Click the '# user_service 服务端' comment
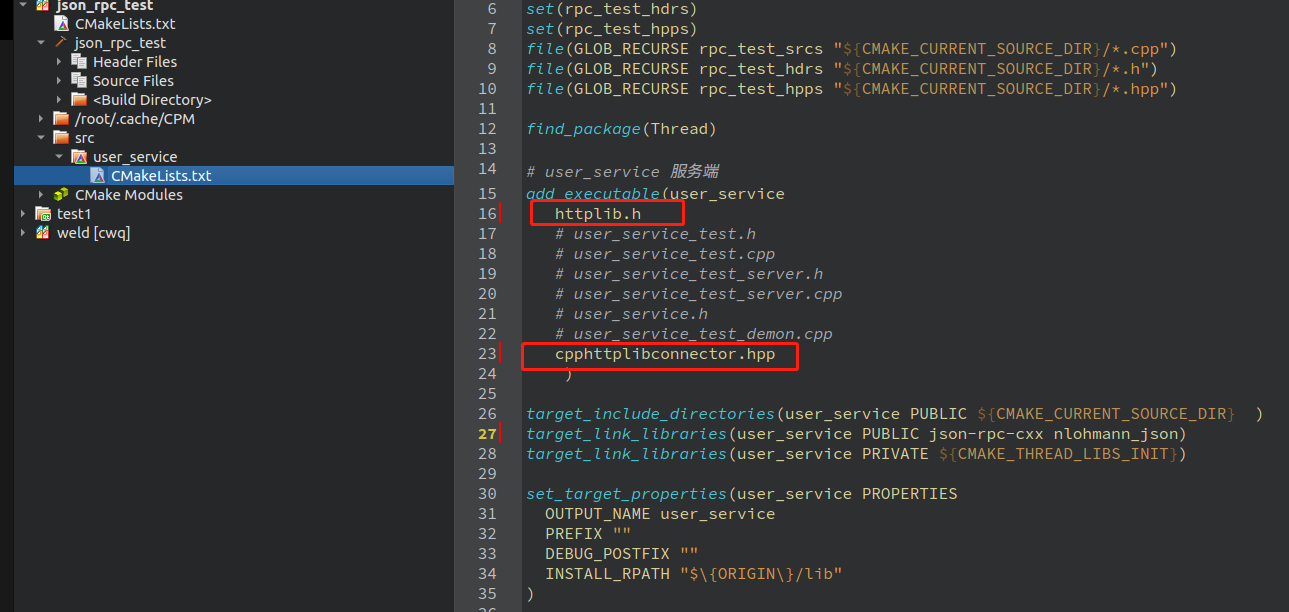Image resolution: width=1289 pixels, height=612 pixels. point(622,171)
